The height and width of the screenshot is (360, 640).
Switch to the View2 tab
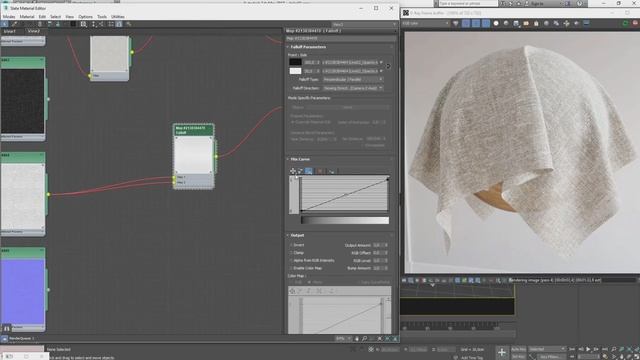coord(33,31)
